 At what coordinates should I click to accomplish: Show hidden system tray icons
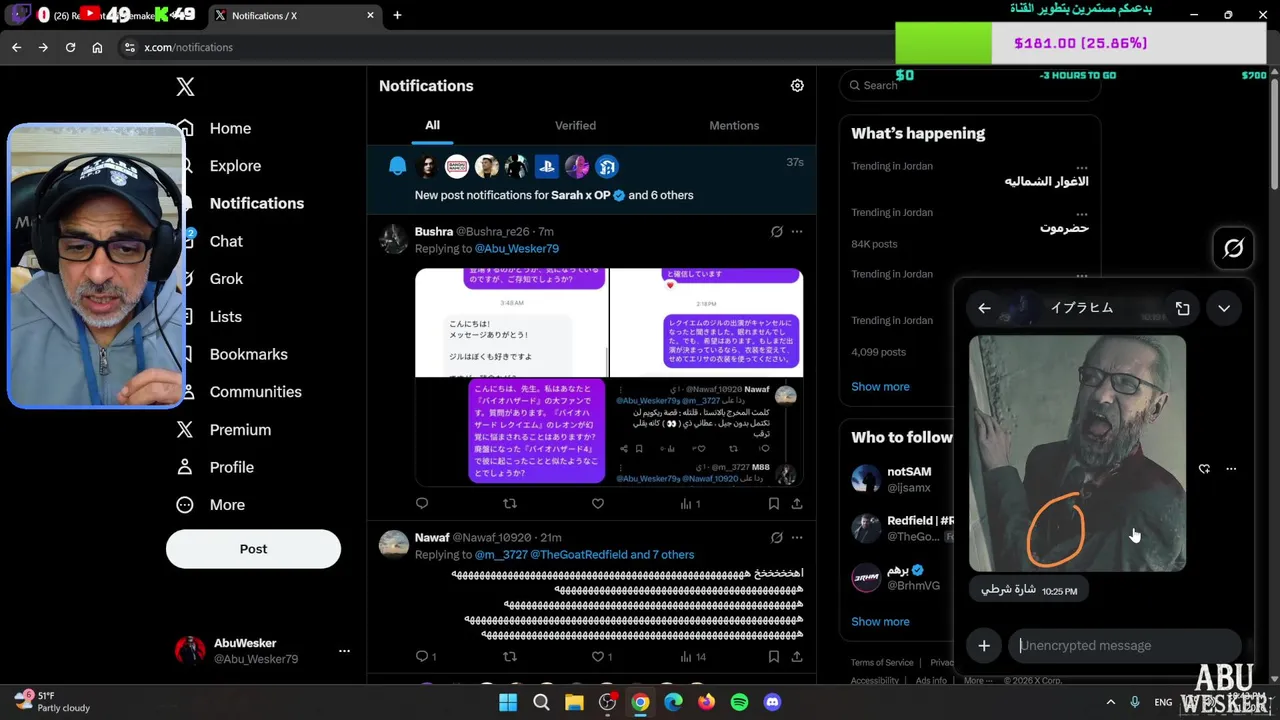[1110, 702]
